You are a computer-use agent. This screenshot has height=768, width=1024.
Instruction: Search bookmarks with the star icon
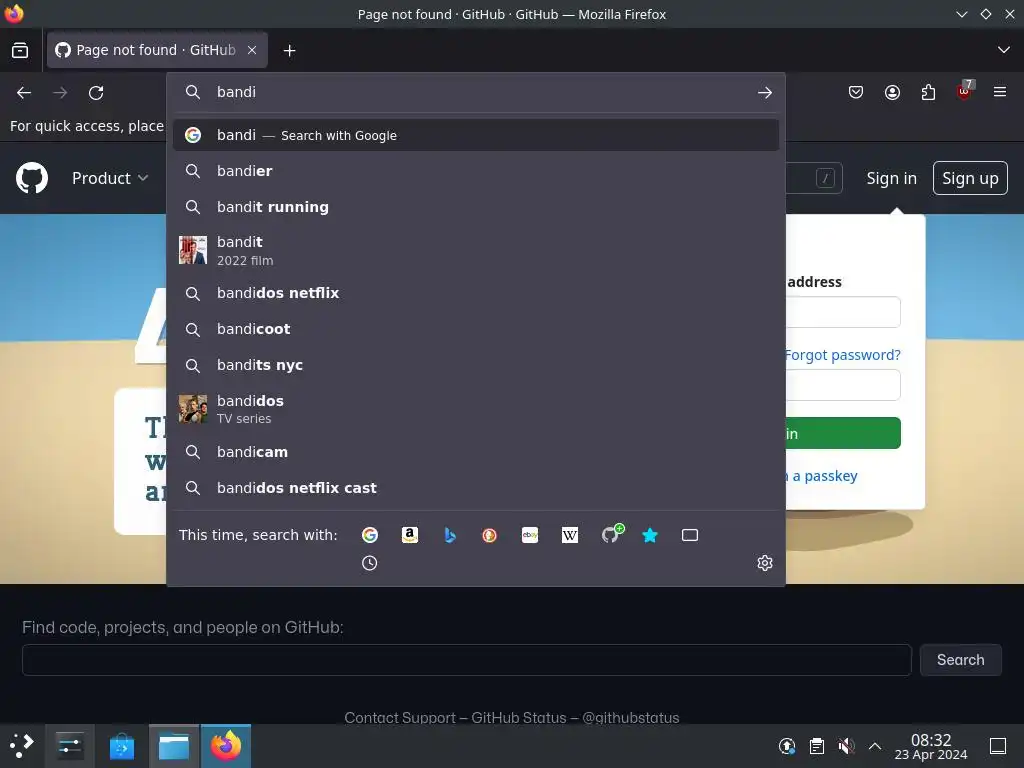pyautogui.click(x=650, y=535)
